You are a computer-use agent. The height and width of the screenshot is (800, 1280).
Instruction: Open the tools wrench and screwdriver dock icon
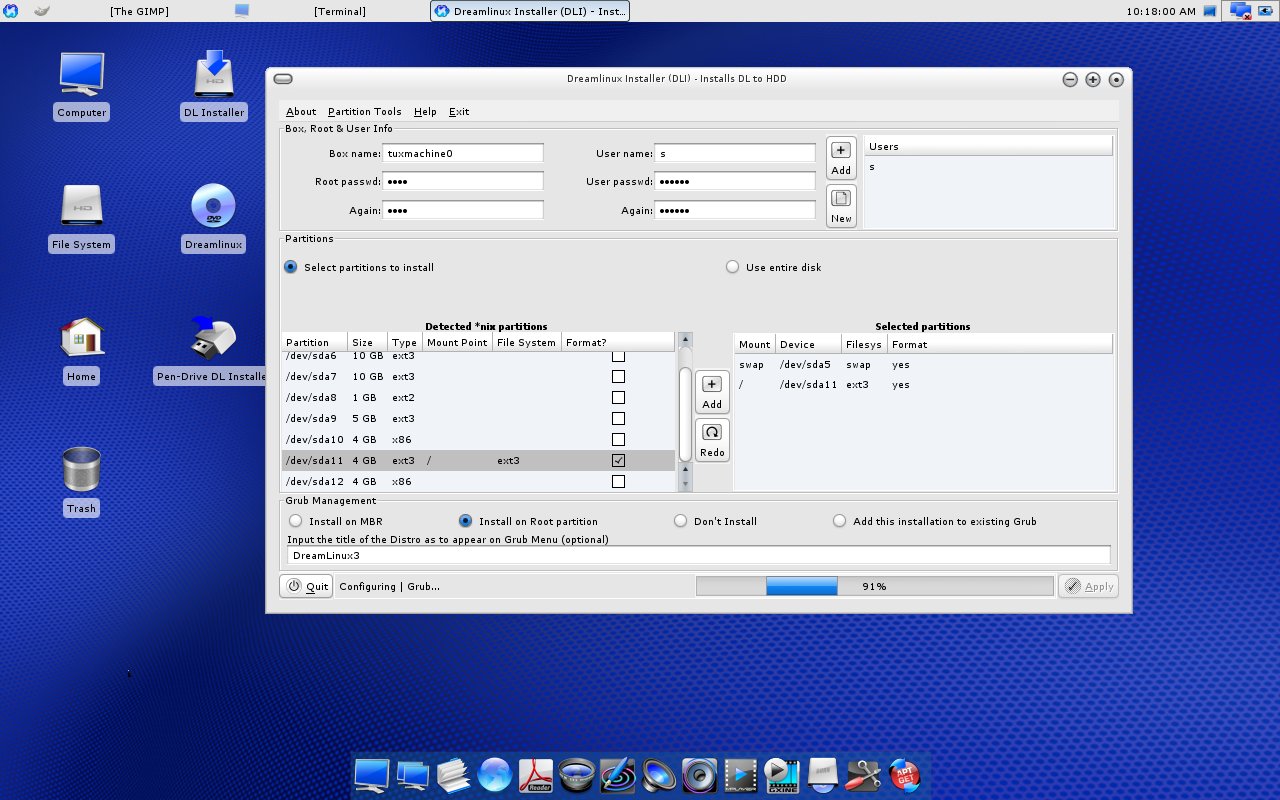point(863,775)
